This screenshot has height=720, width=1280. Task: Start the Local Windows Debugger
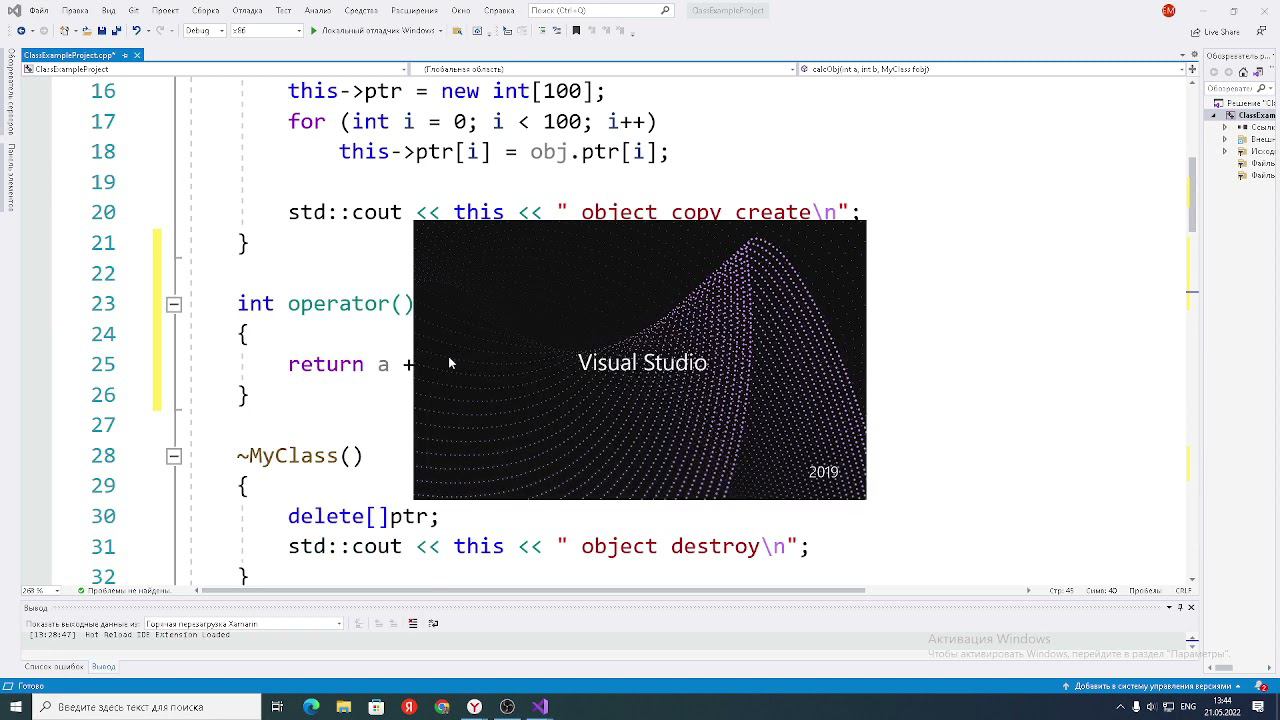click(x=375, y=31)
